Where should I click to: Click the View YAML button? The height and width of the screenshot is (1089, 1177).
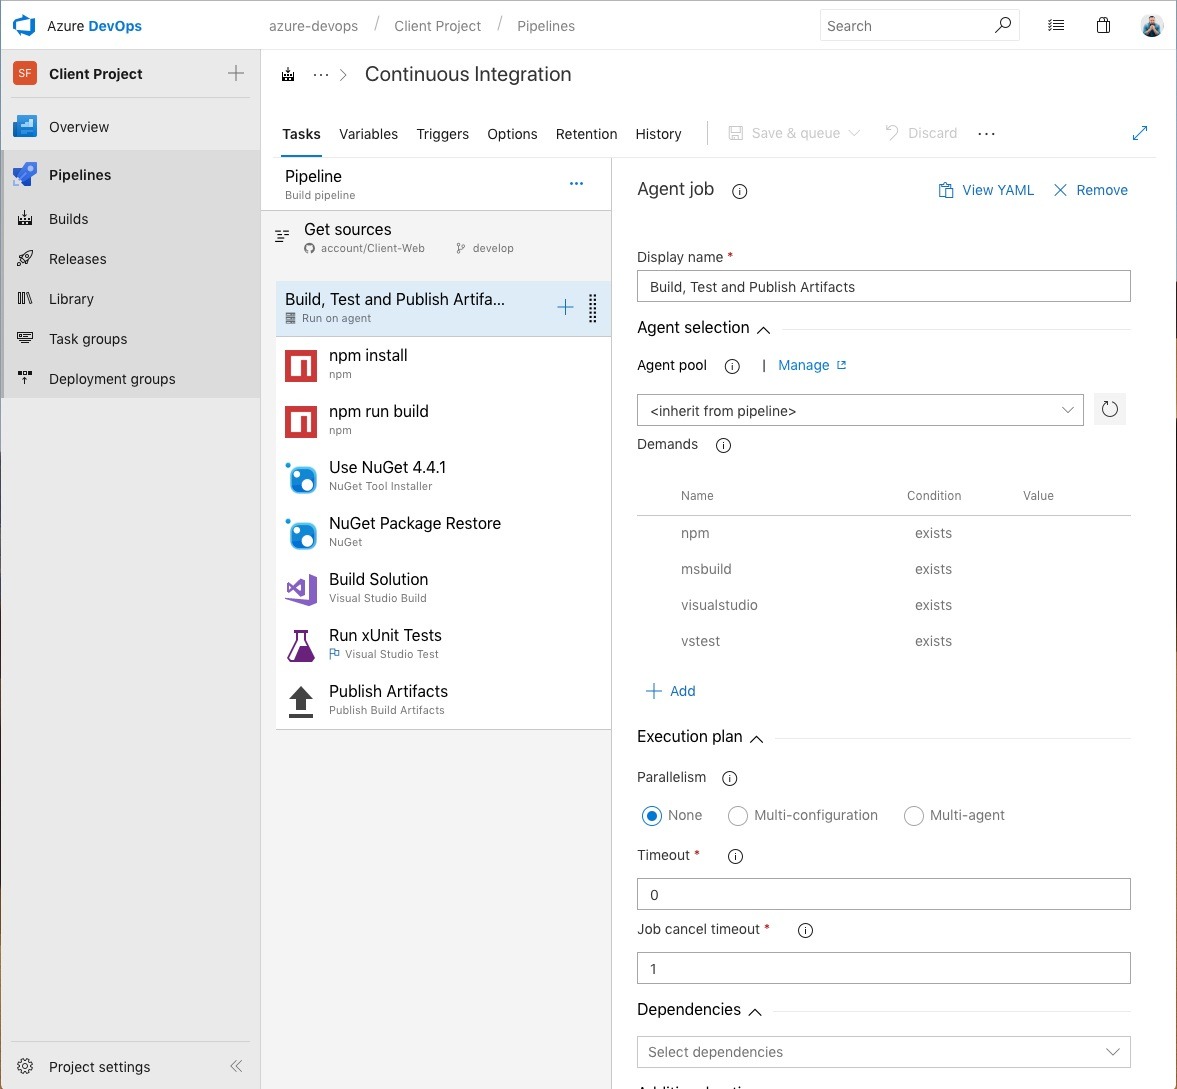986,190
